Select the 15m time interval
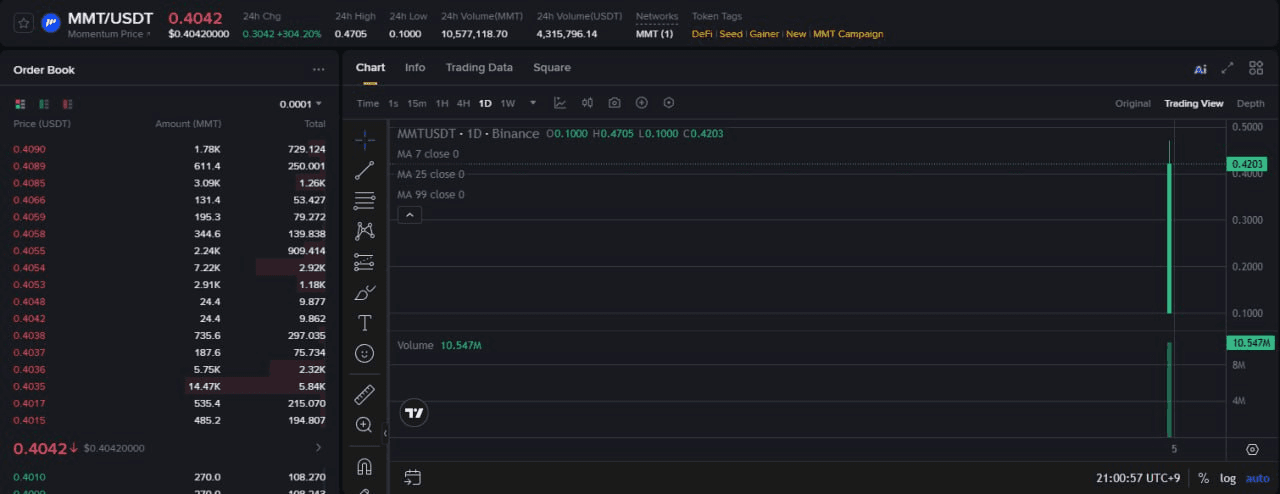The width and height of the screenshot is (1280, 494). point(416,103)
